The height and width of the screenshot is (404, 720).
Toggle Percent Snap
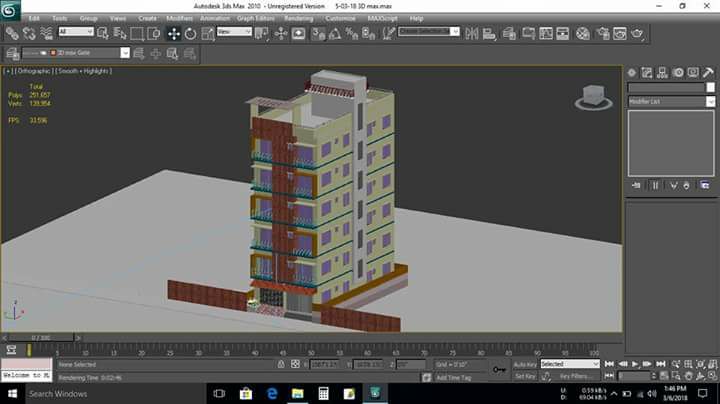pos(352,34)
